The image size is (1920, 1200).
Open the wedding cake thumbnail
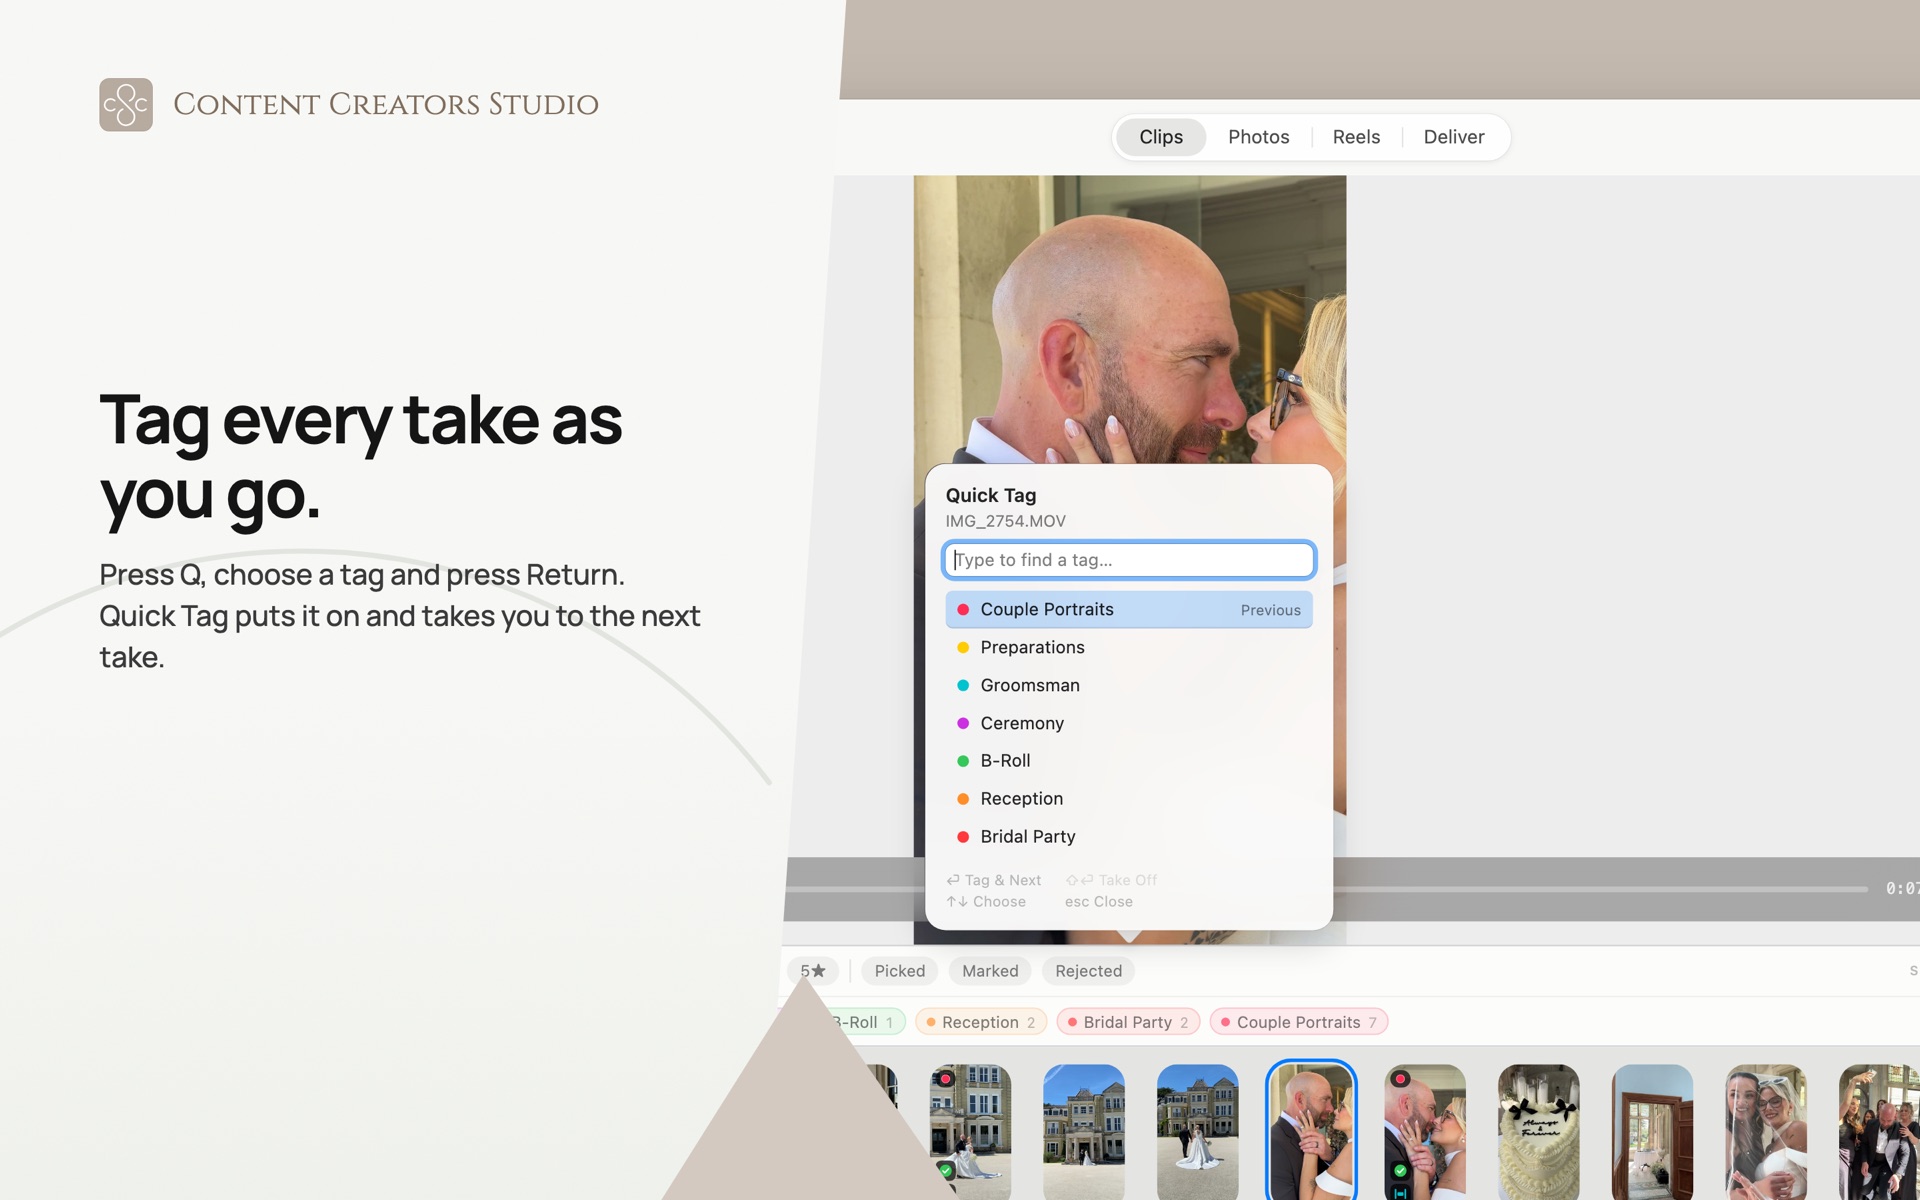(x=1539, y=1132)
